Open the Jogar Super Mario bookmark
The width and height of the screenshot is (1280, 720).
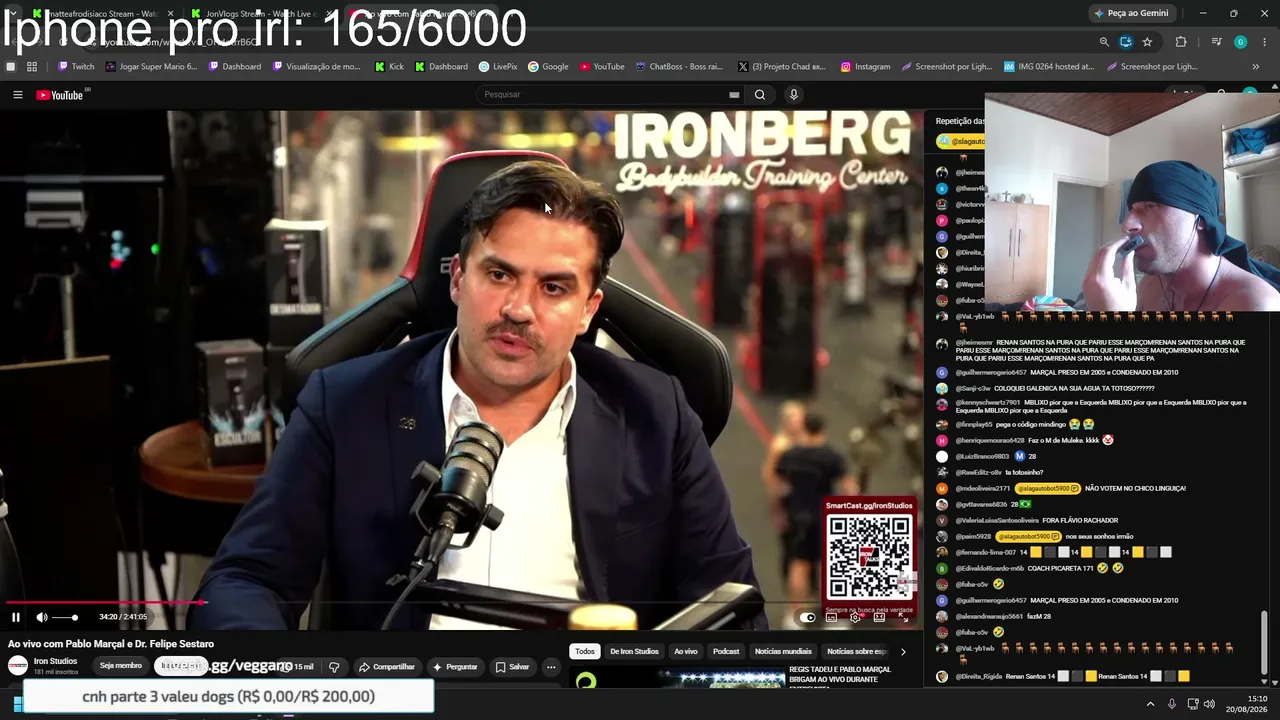pyautogui.click(x=150, y=67)
